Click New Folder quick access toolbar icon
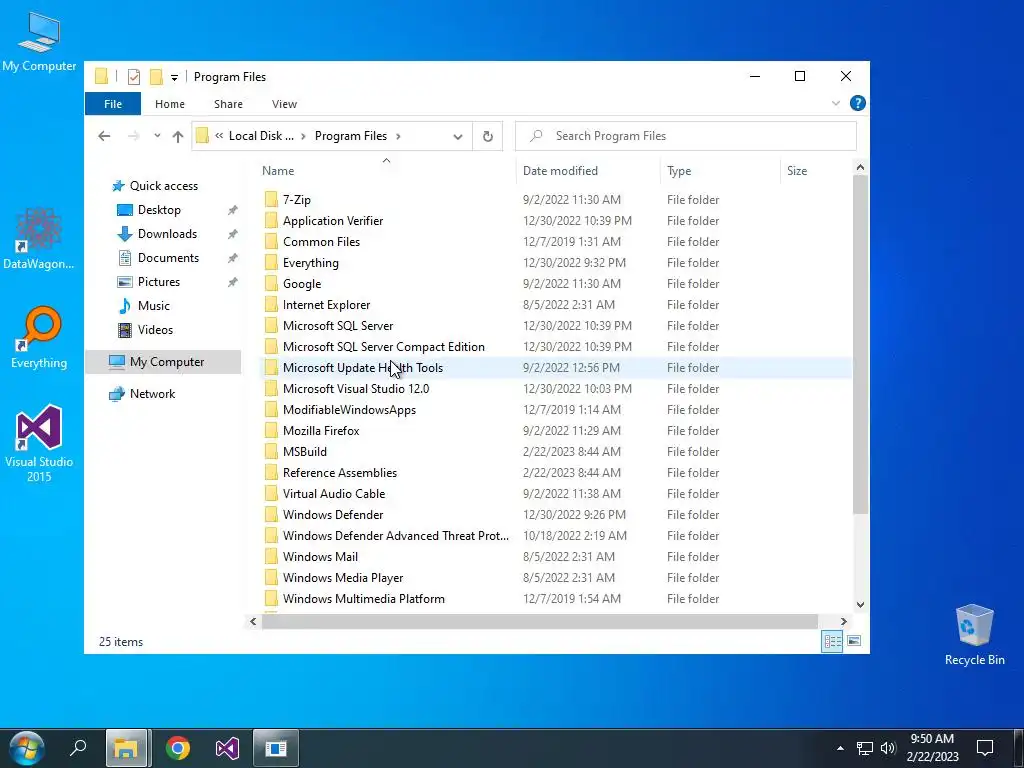The height and width of the screenshot is (768, 1024). pyautogui.click(x=156, y=77)
